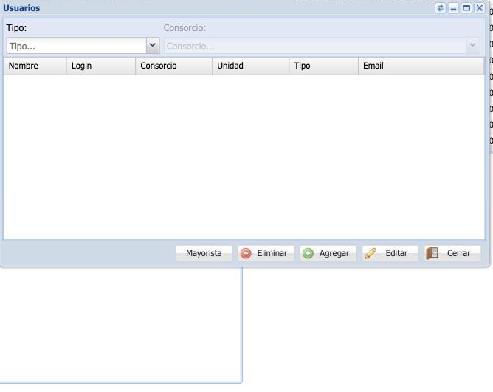Click the pencil Editar icon
This screenshot has height=392, width=493.
[x=370, y=253]
